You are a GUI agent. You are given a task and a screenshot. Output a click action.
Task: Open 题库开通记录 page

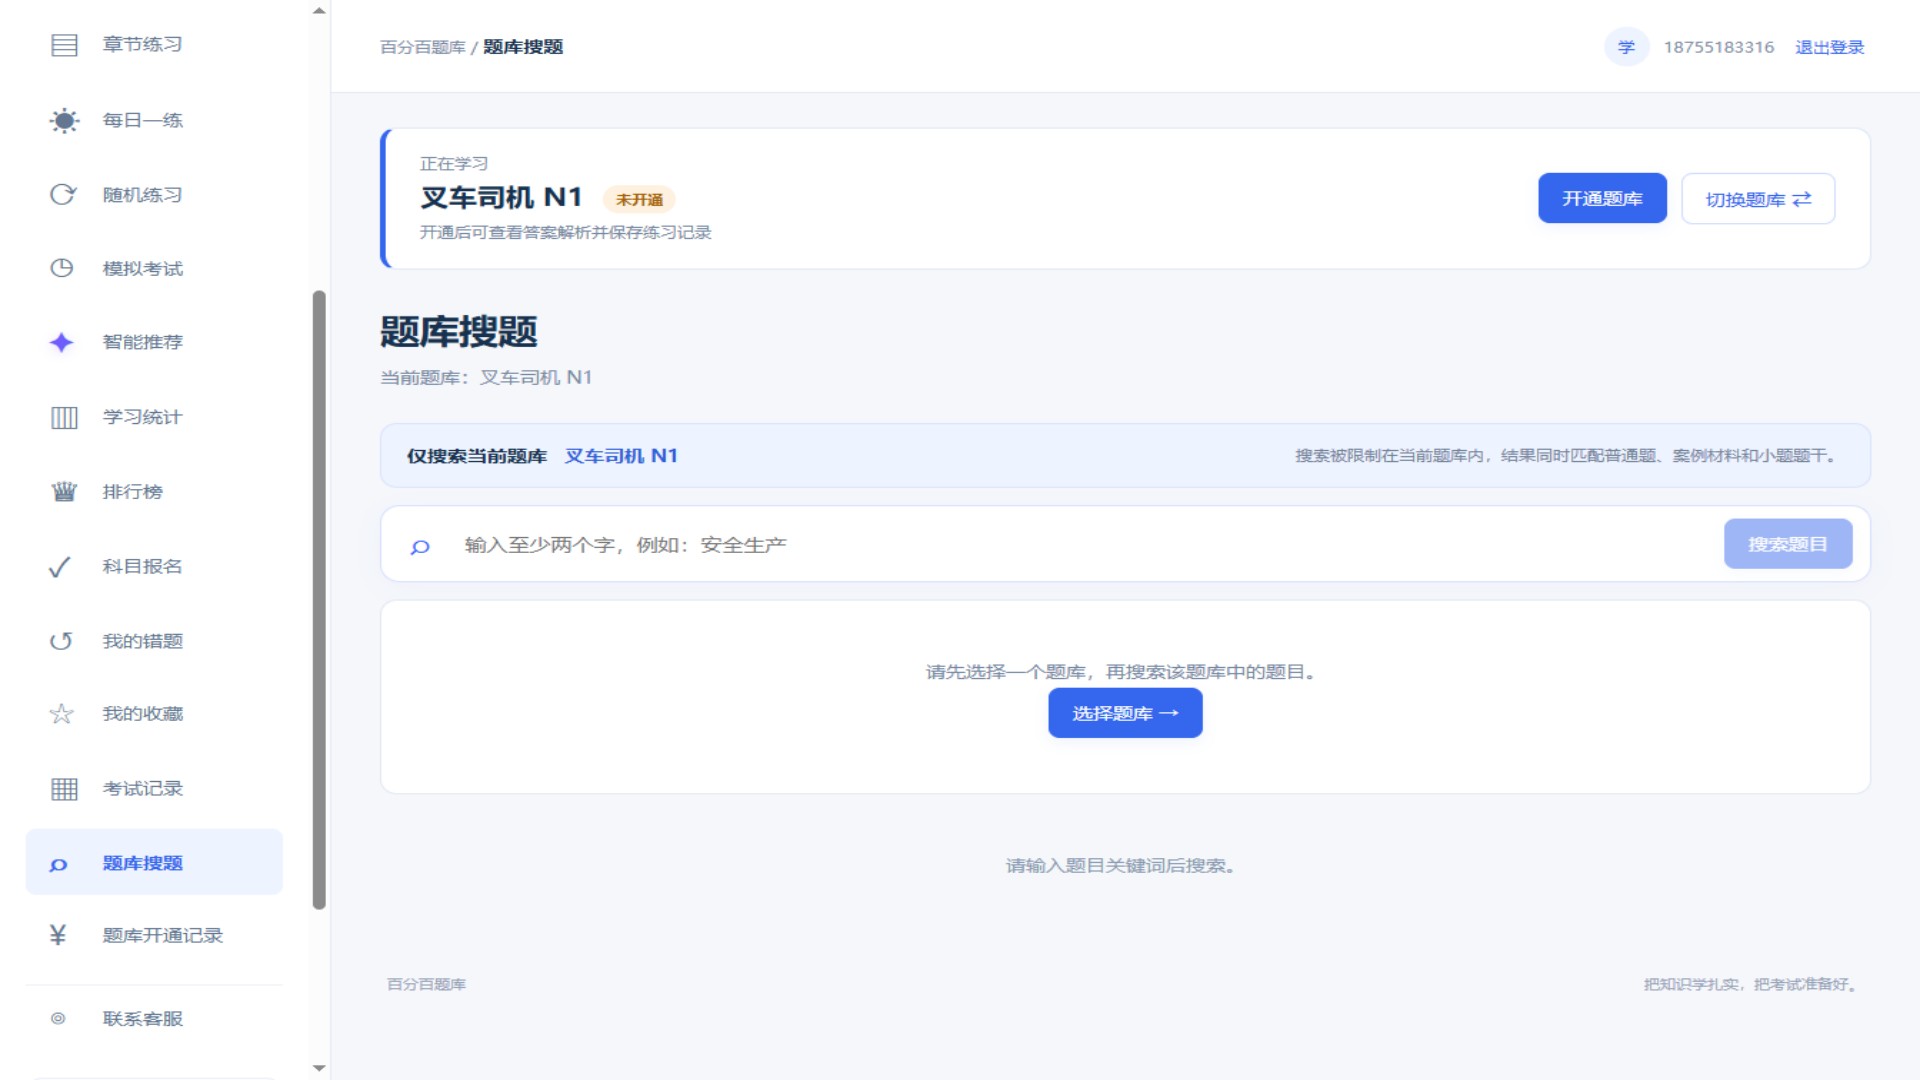coord(154,935)
